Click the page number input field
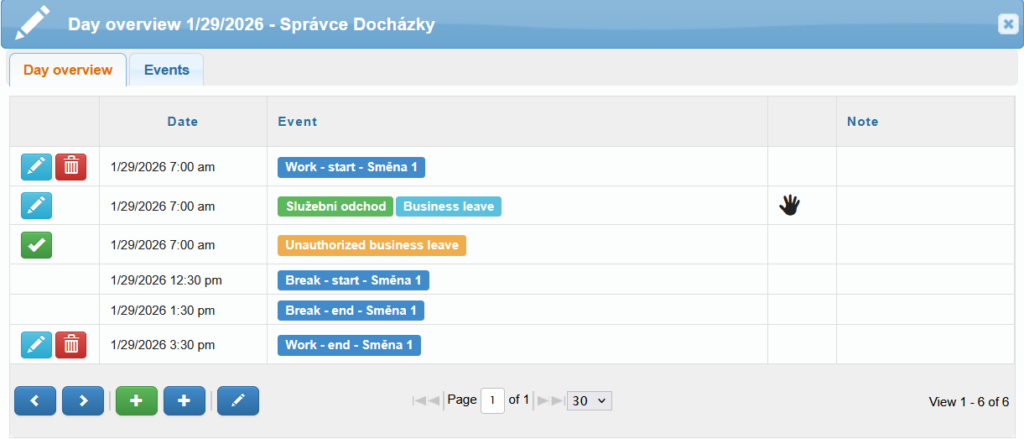Viewport: 1024px width, 439px height. point(493,400)
